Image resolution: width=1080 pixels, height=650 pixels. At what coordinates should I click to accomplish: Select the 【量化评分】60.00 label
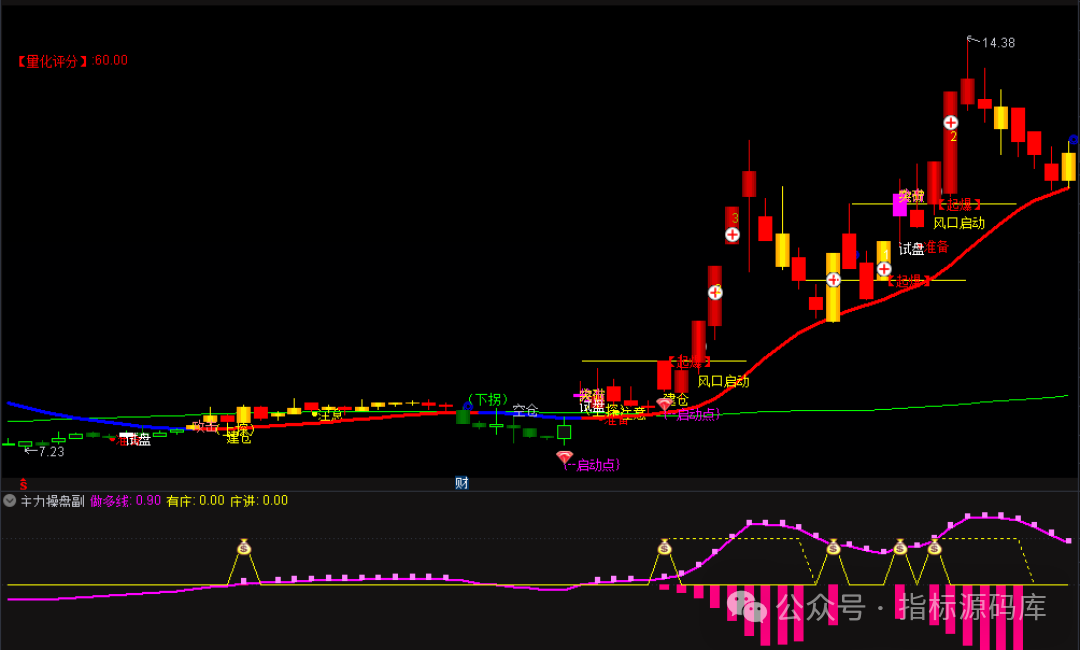[72, 60]
